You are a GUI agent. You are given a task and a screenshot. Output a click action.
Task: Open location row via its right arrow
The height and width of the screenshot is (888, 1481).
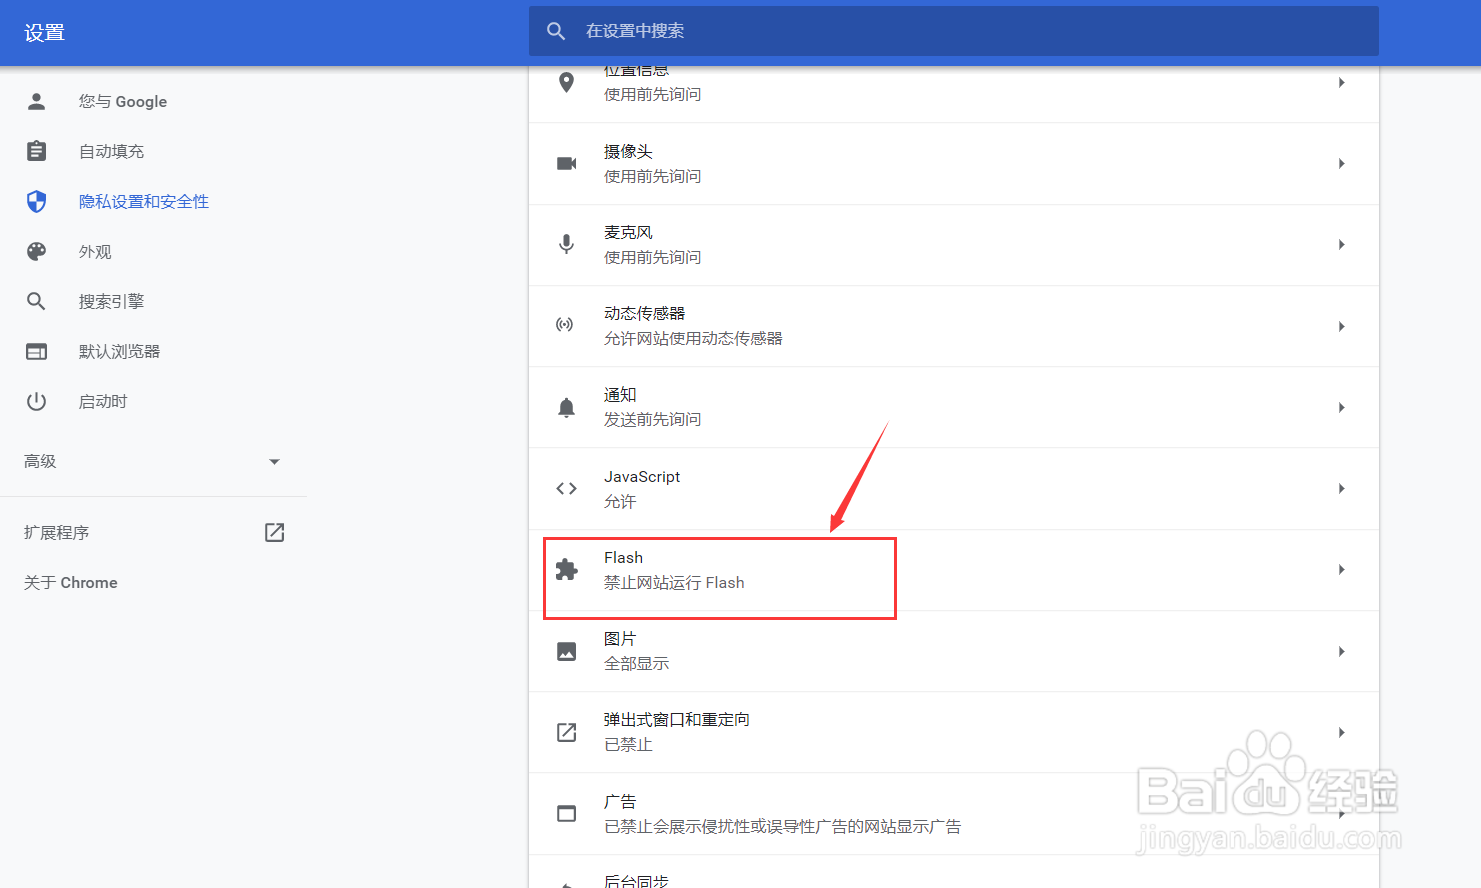point(1341,82)
